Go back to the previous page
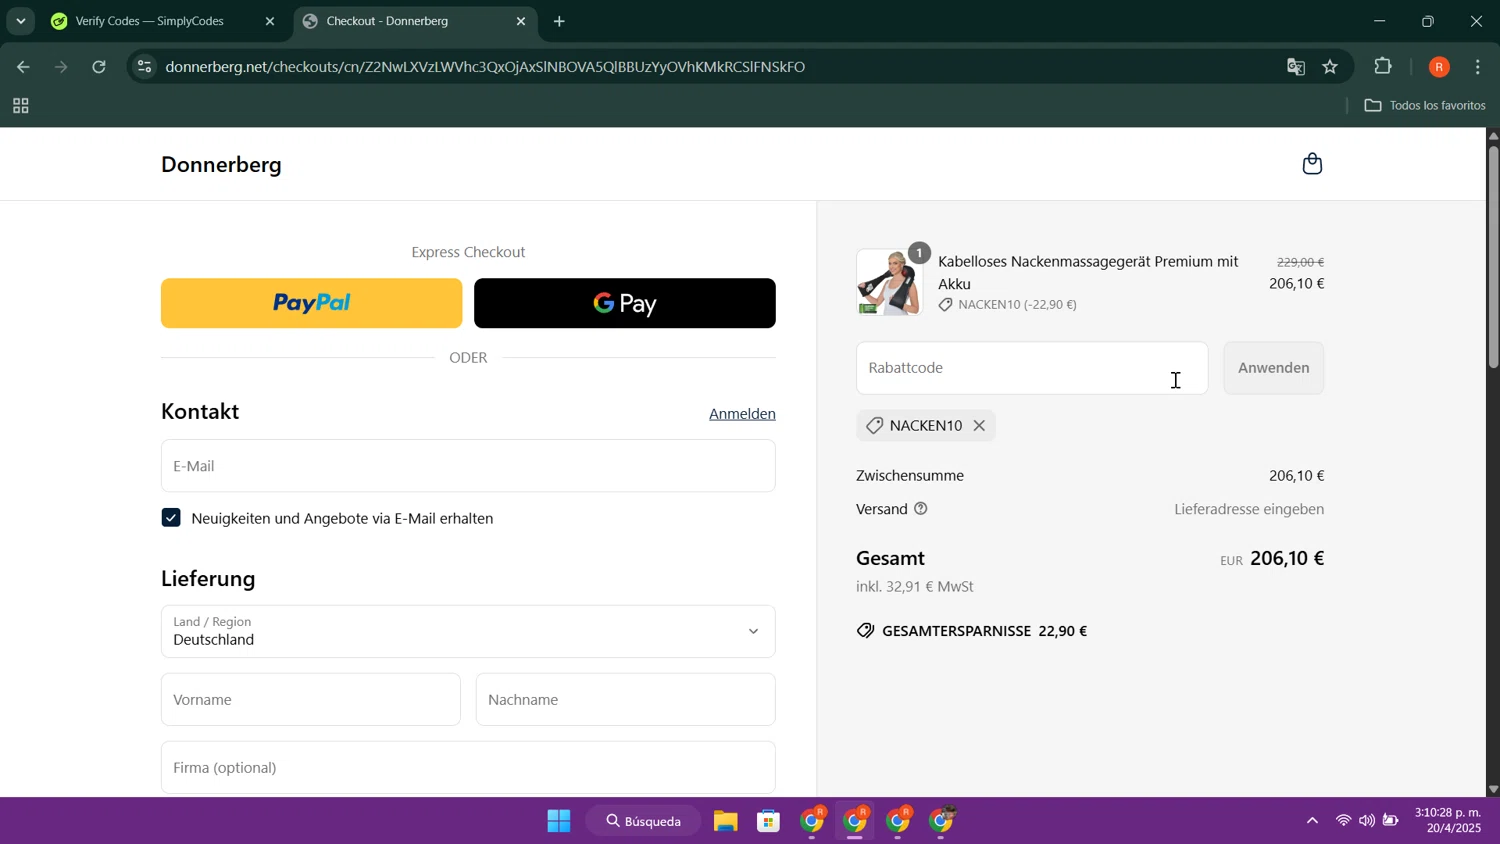The width and height of the screenshot is (1500, 844). (x=23, y=67)
